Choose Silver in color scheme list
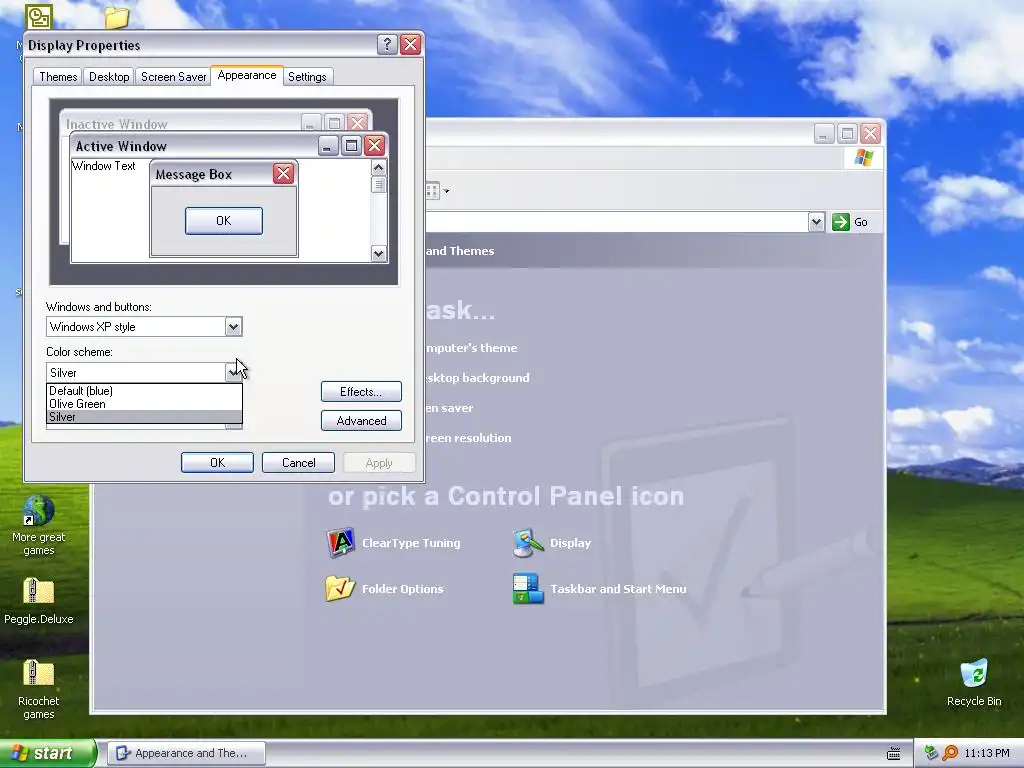This screenshot has width=1024, height=768. click(144, 417)
